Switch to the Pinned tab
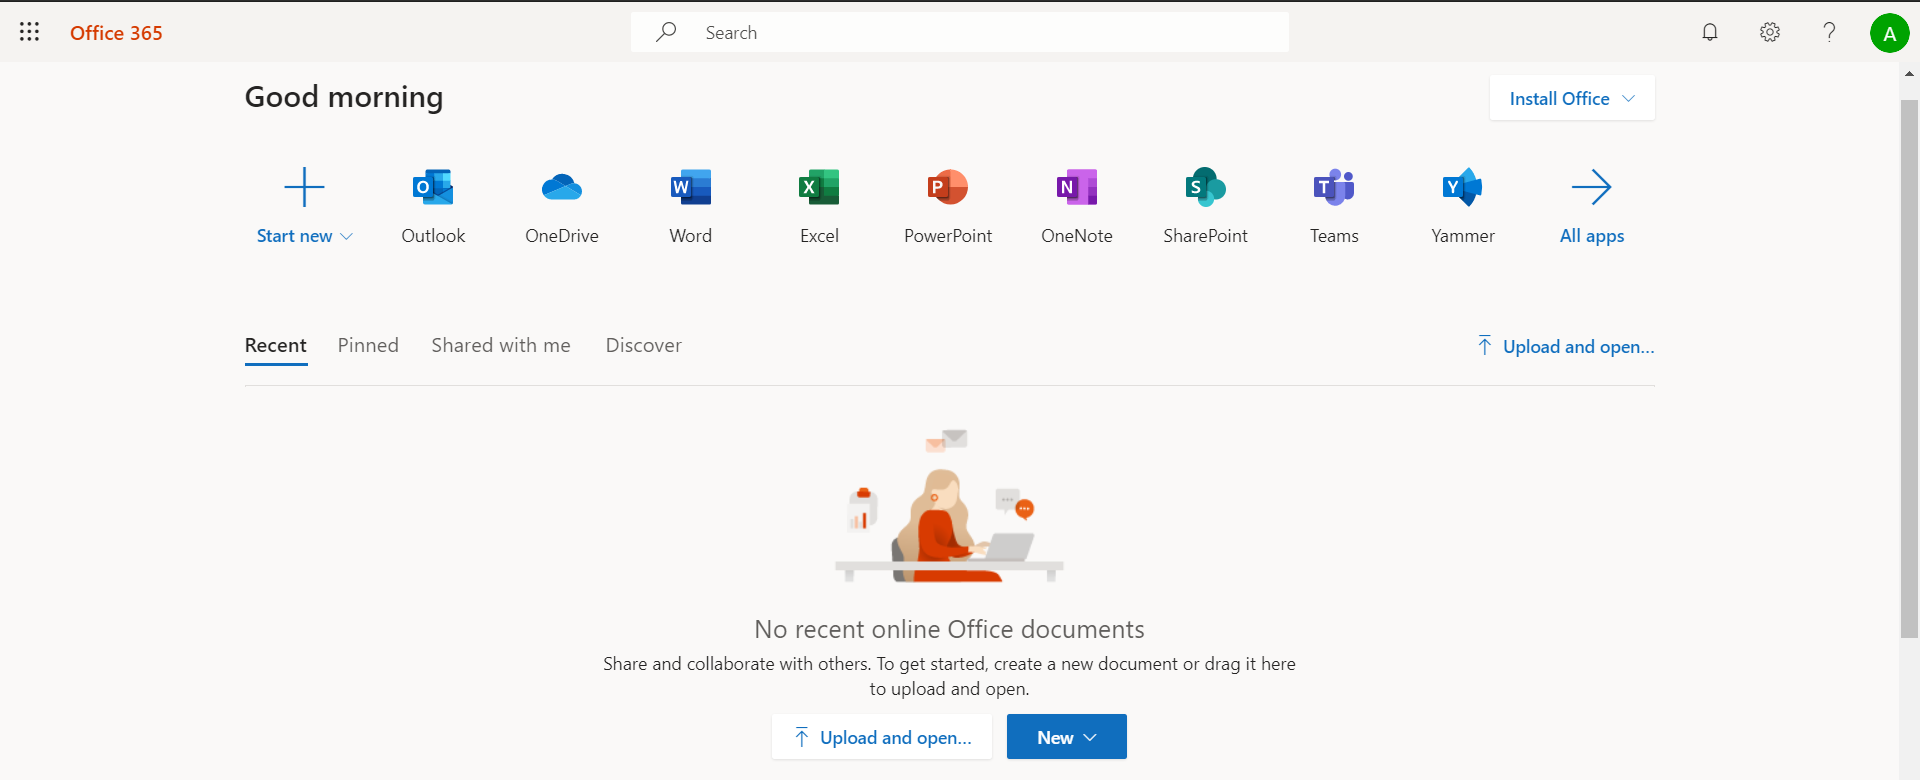The width and height of the screenshot is (1920, 780). click(x=368, y=345)
